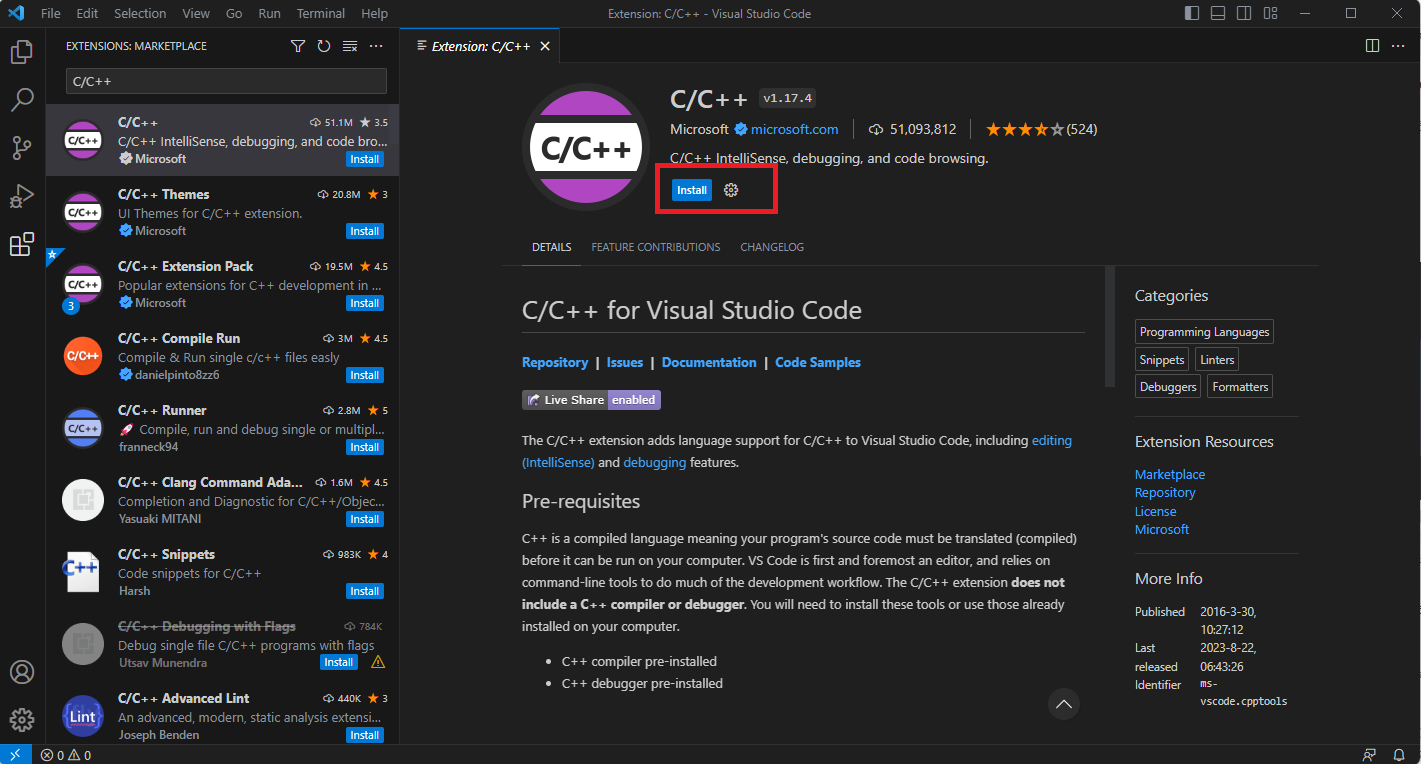The height and width of the screenshot is (764, 1421).
Task: Open the Terminal menu
Action: pyautogui.click(x=321, y=14)
